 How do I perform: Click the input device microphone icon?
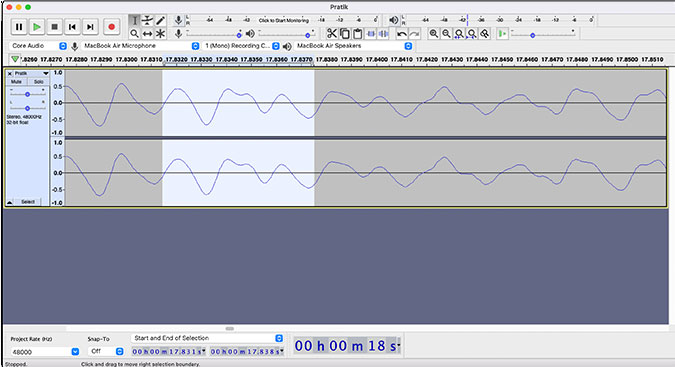[x=74, y=46]
